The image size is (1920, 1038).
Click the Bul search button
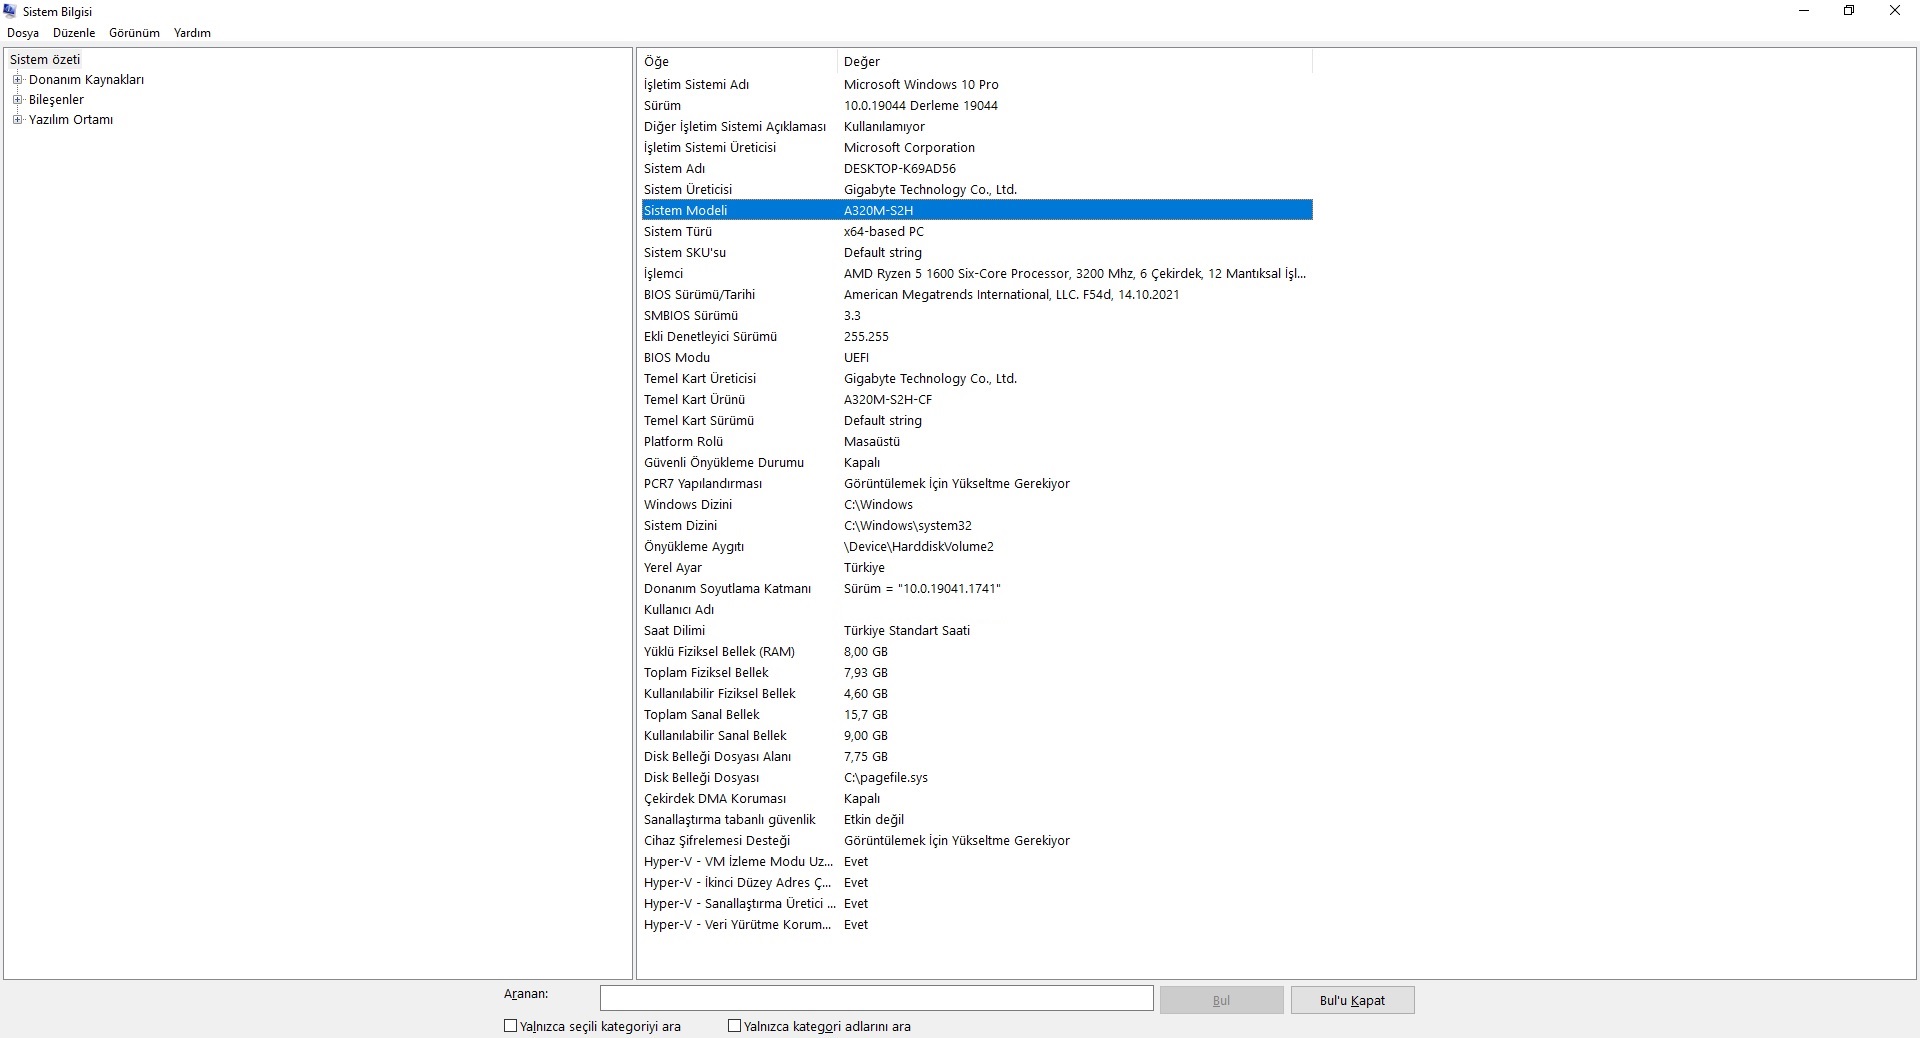(1221, 1000)
